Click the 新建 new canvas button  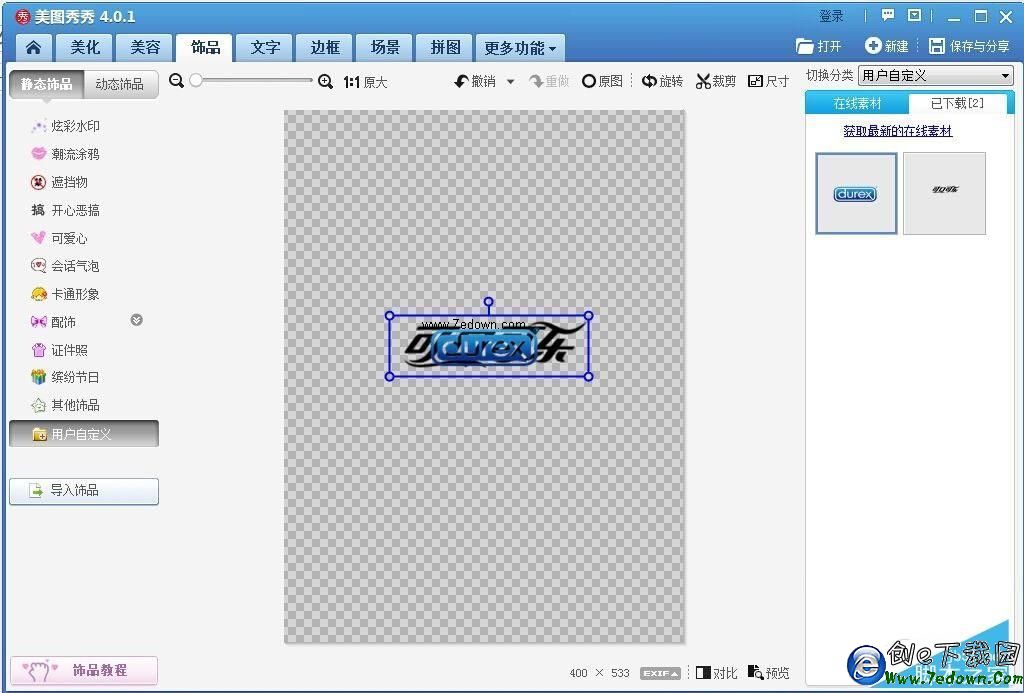pos(887,46)
